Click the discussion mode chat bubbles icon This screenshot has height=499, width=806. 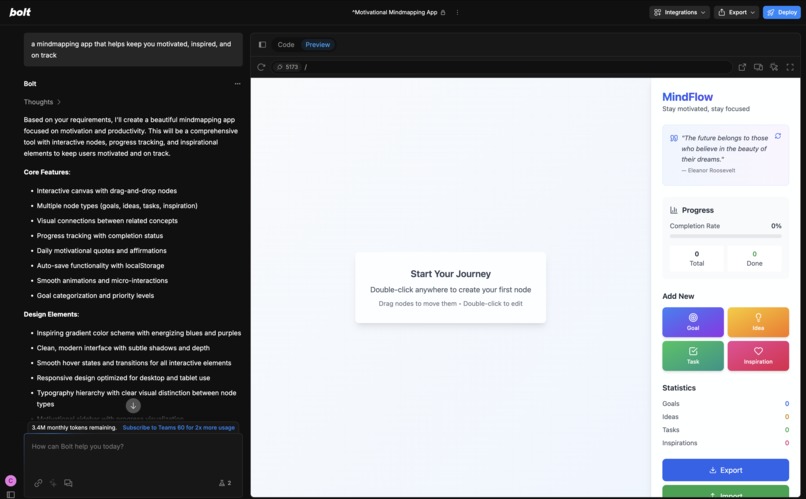pyautogui.click(x=68, y=483)
